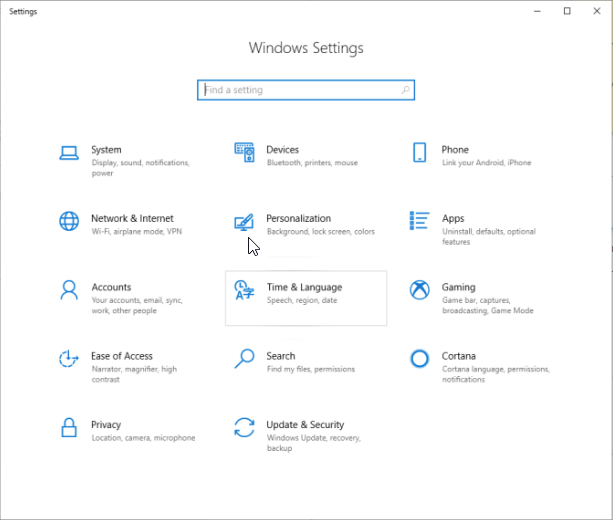Click 'Your accounts, email, sync' description
Viewport: 613px width, 520px height.
[x=137, y=305]
